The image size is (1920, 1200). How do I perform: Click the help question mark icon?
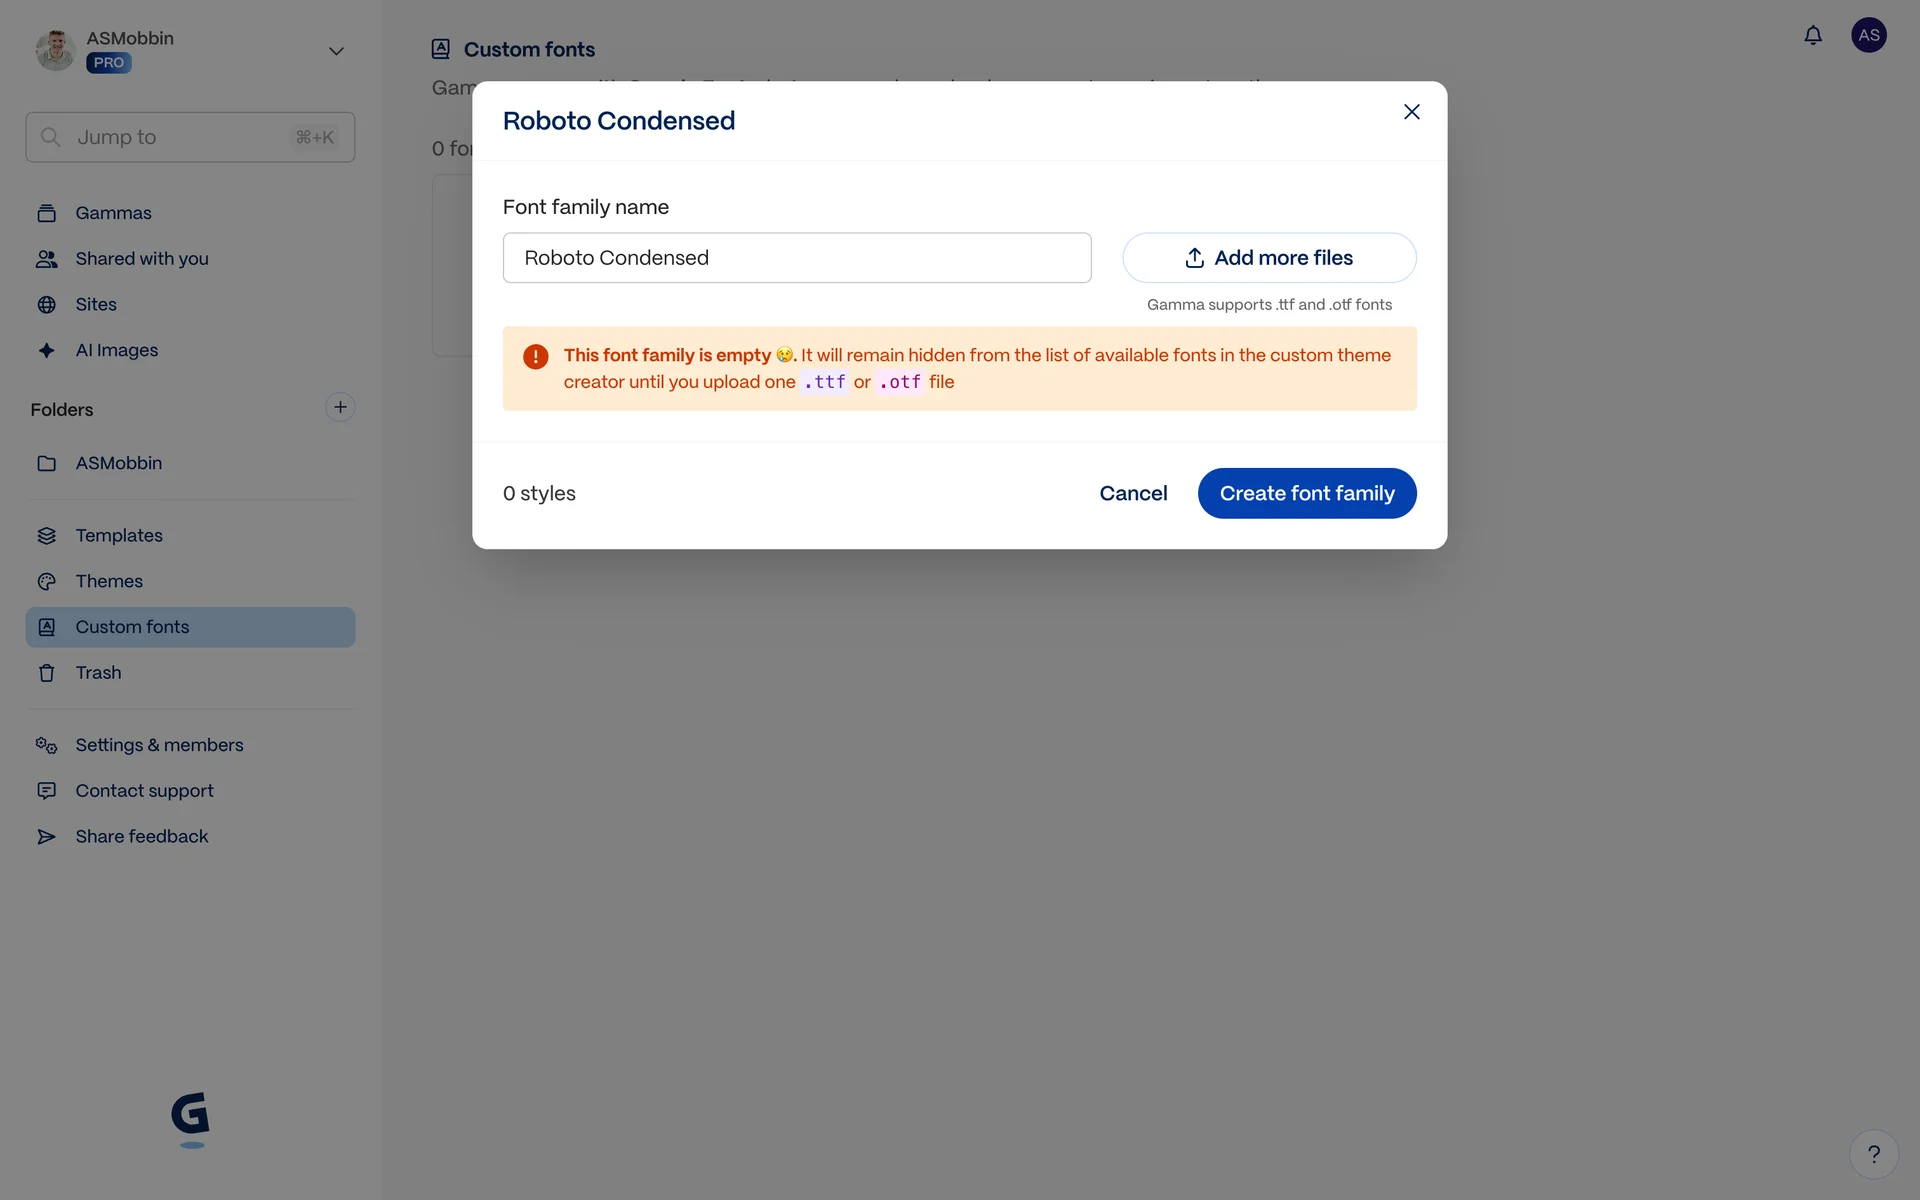1873,1154
